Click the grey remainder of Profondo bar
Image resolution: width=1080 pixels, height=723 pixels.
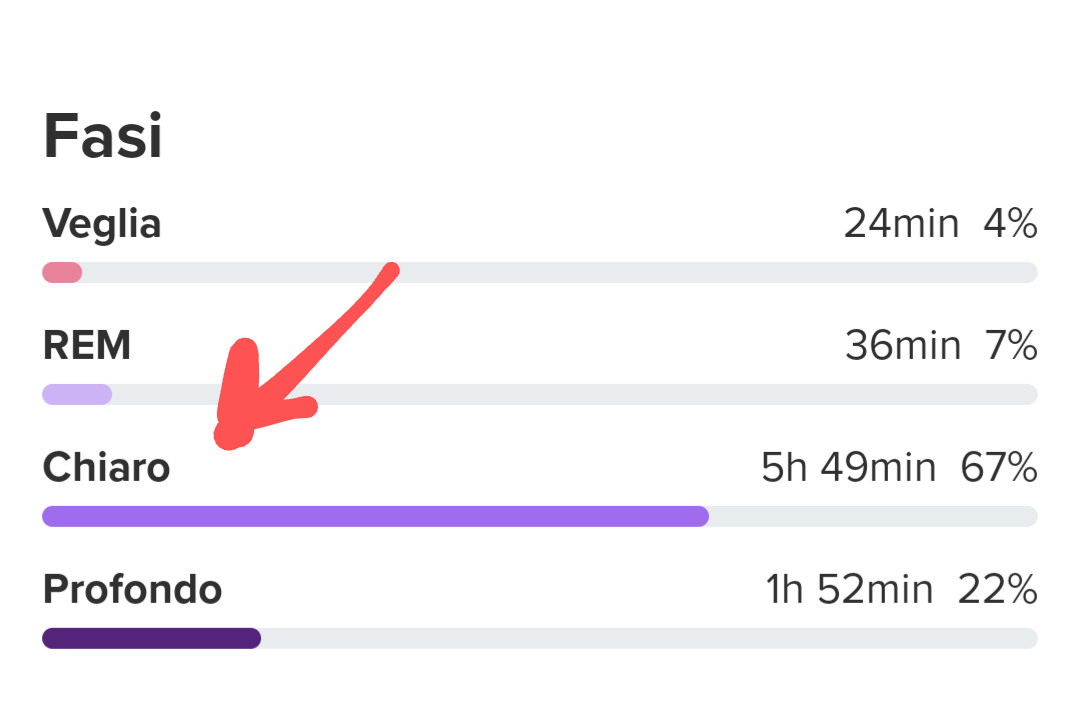[650, 638]
